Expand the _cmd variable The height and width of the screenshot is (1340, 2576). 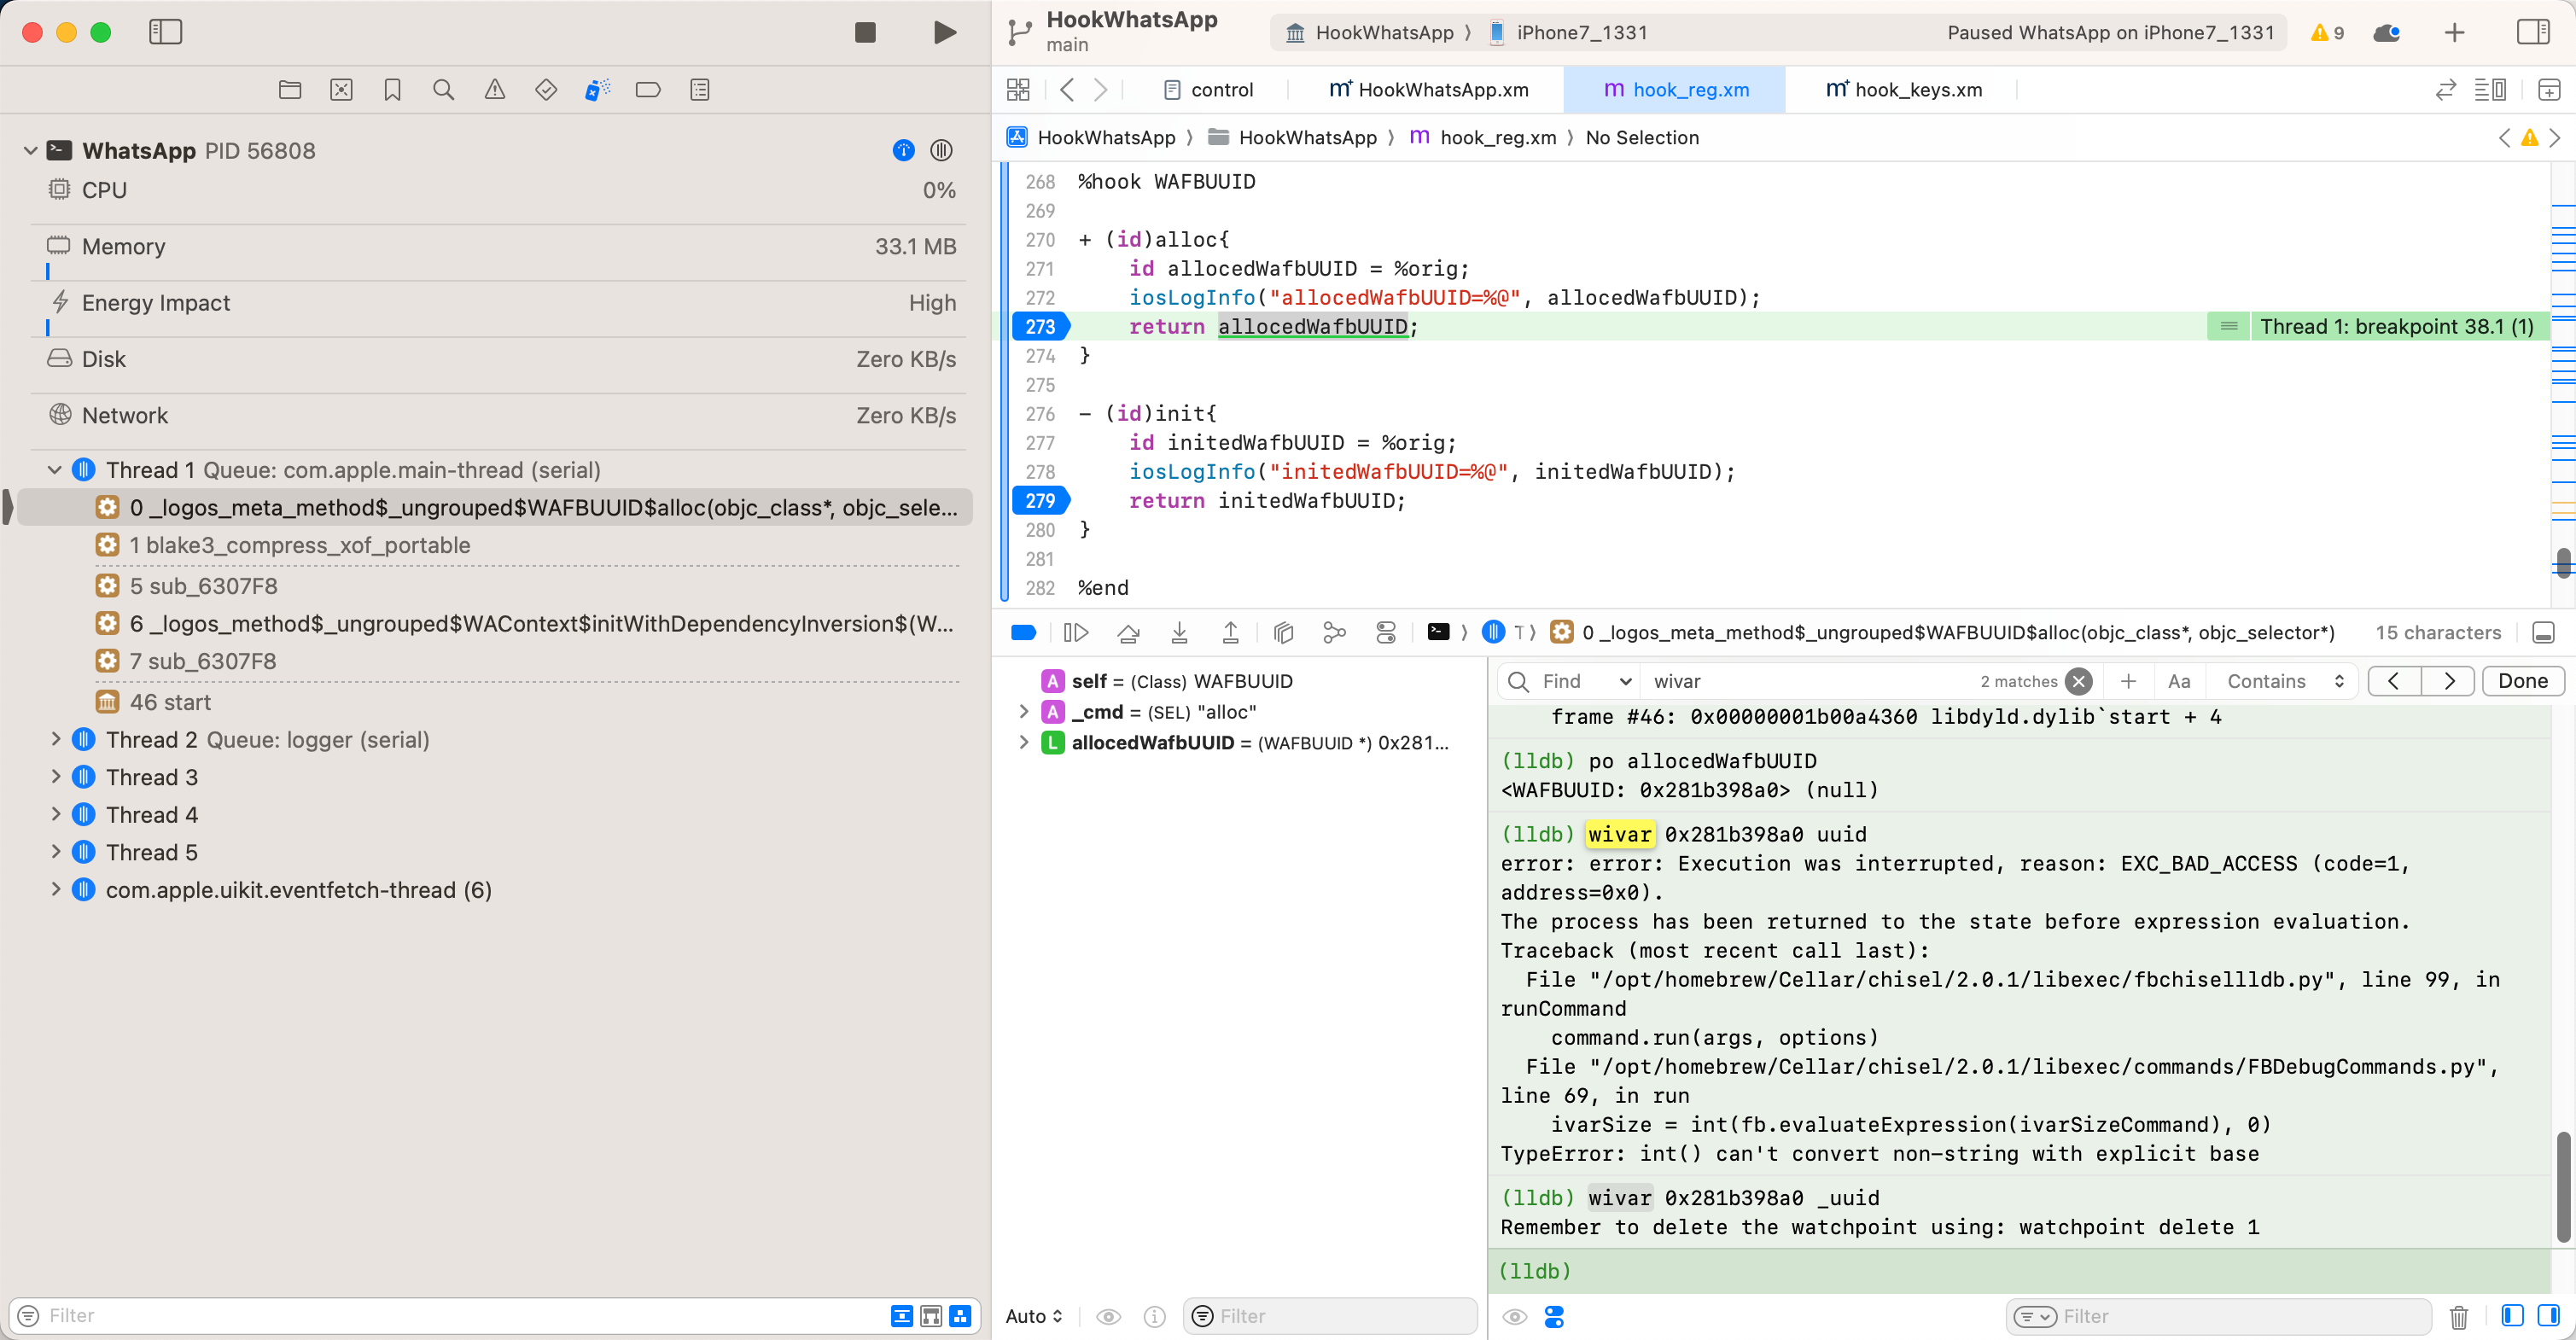coord(1023,711)
